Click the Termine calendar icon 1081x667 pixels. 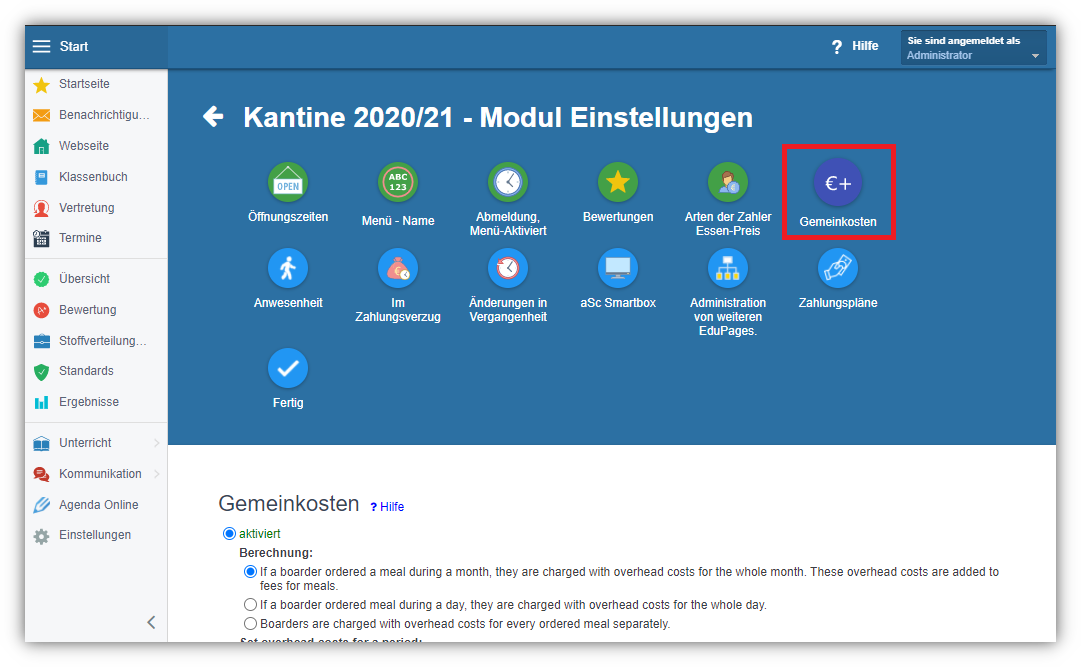pos(41,238)
